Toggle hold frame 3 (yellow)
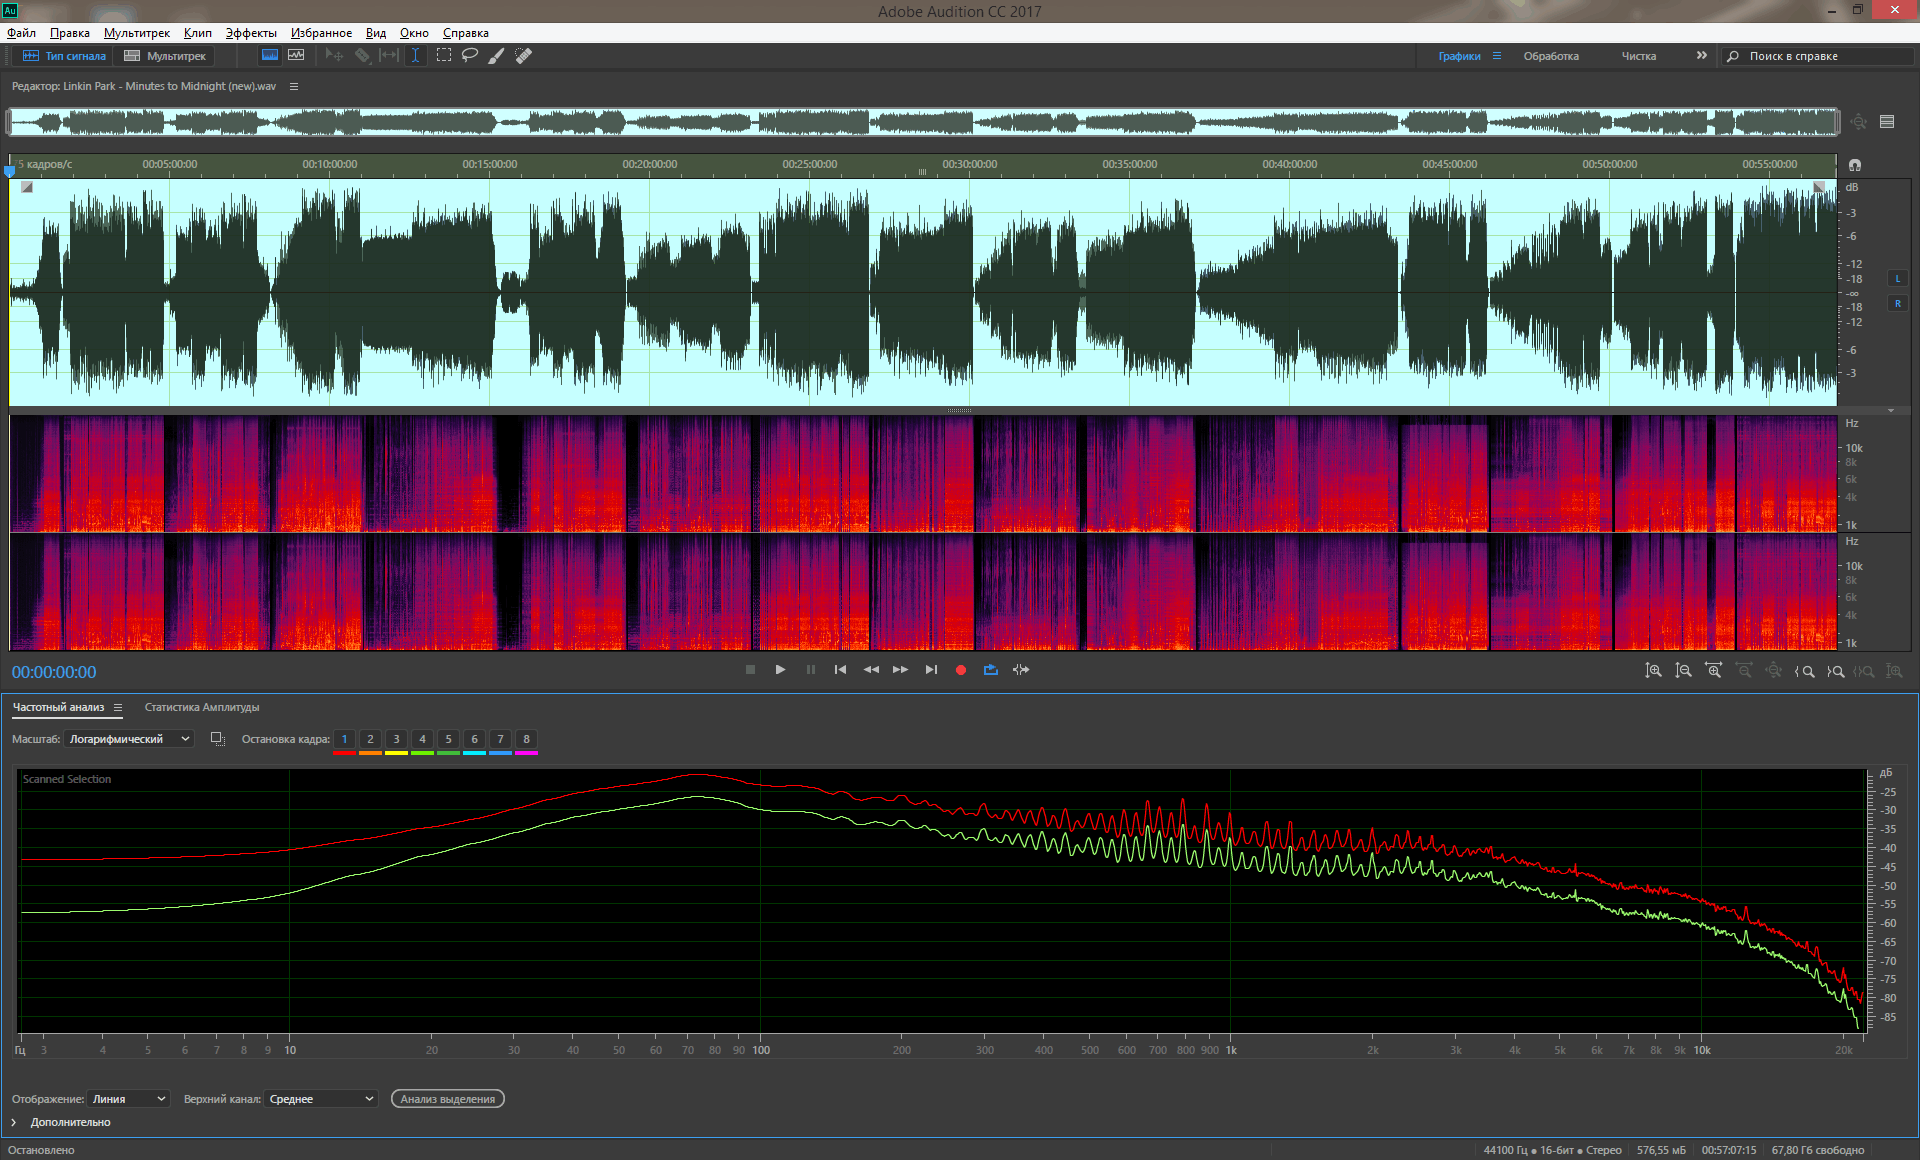 (396, 741)
